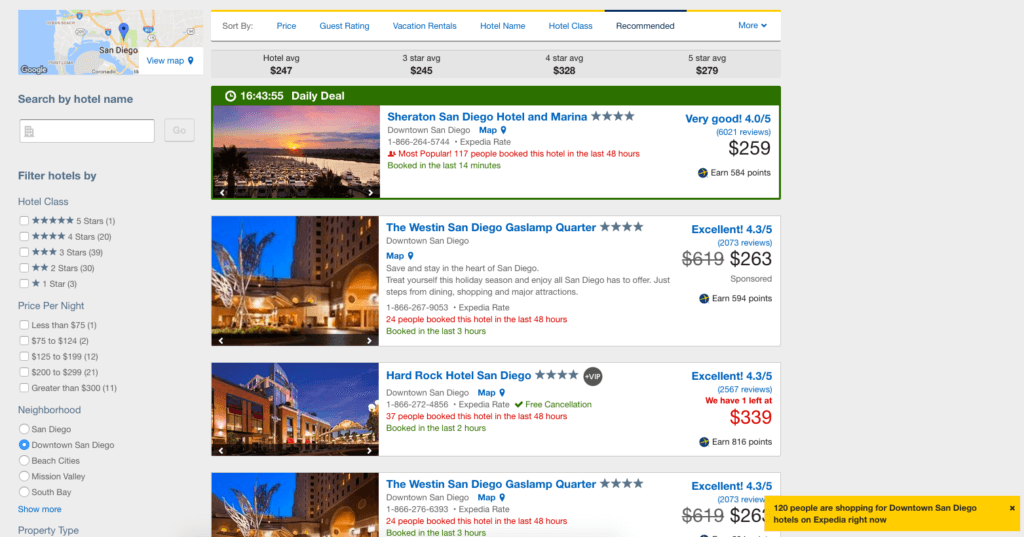Click the 'Very good! 4.0/5' rating
The image size is (1024, 537).
(728, 119)
